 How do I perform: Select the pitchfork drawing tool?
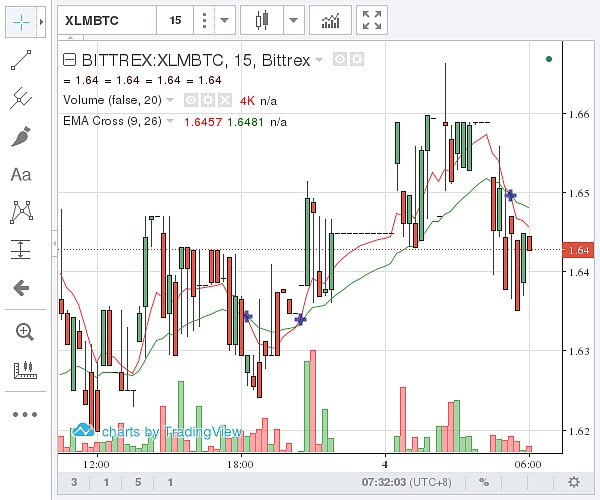pos(21,98)
